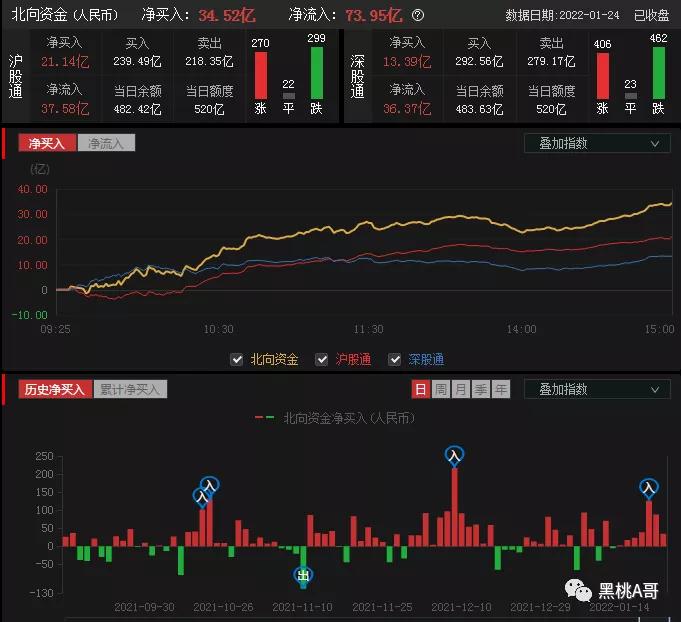The height and width of the screenshot is (622, 681).
Task: Toggle the 深股通 checkbox
Action: [x=394, y=360]
